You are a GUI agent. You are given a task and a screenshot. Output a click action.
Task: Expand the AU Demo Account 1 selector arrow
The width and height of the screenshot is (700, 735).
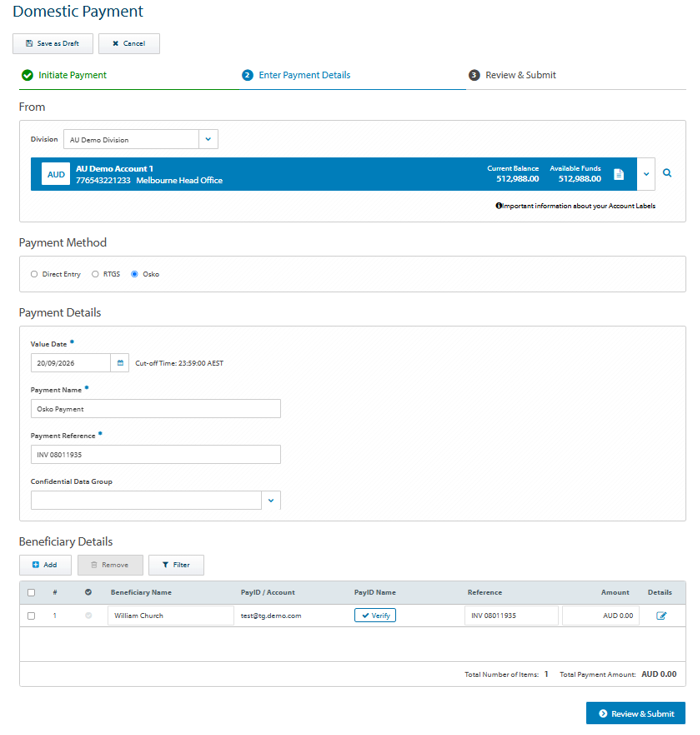[646, 174]
